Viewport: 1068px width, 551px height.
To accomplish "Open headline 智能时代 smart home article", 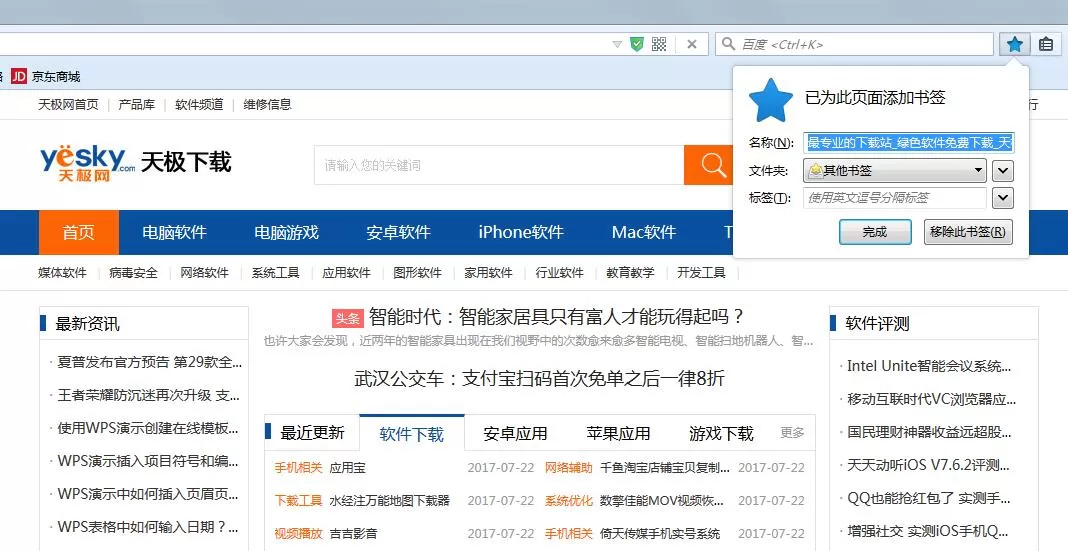I will (556, 317).
